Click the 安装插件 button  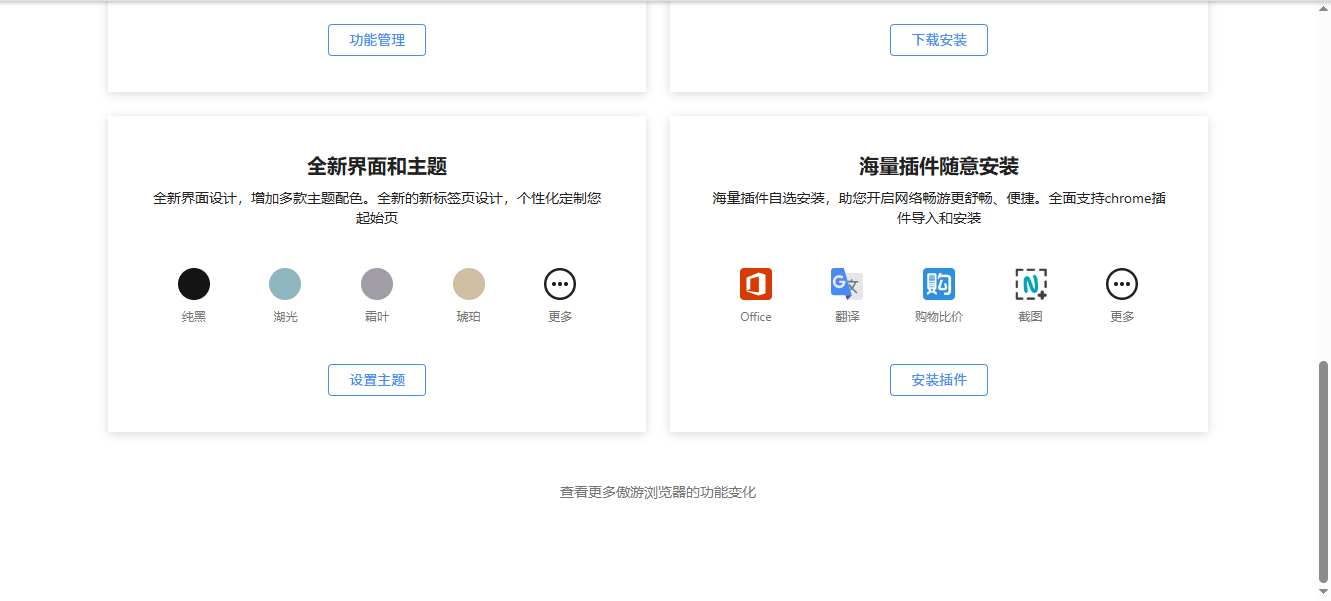tap(939, 380)
